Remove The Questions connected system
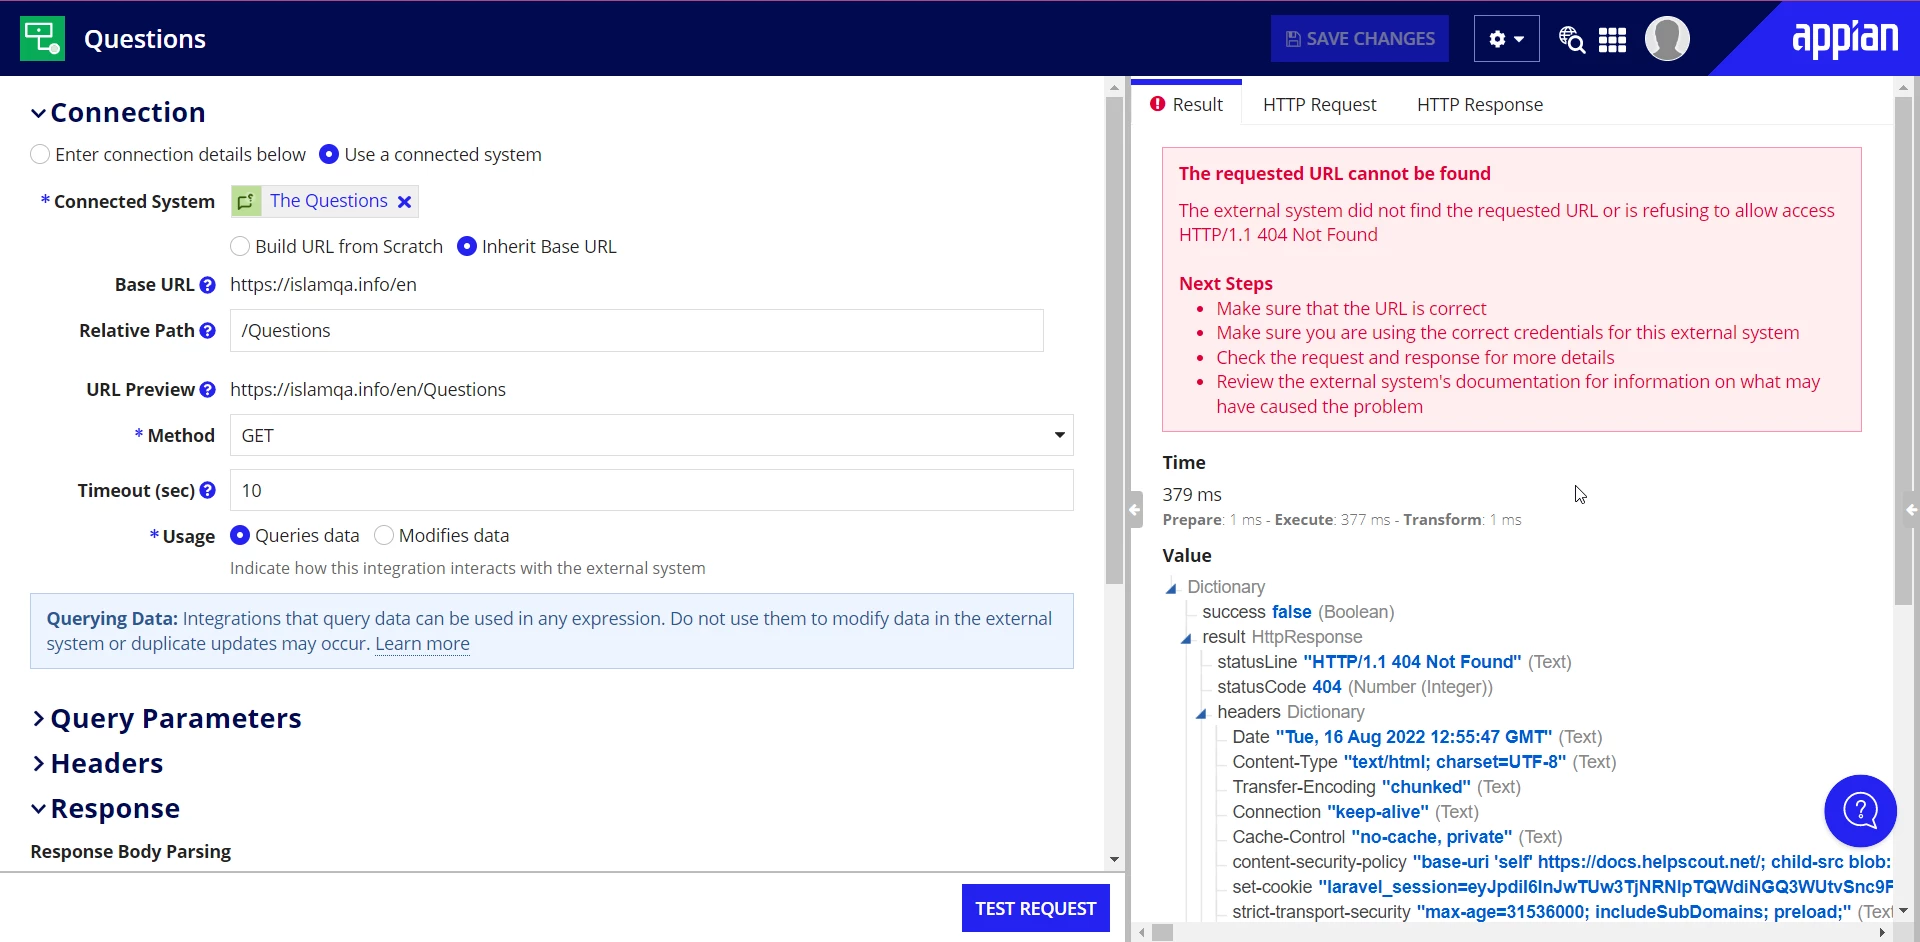Viewport: 1920px width, 942px height. click(x=404, y=202)
